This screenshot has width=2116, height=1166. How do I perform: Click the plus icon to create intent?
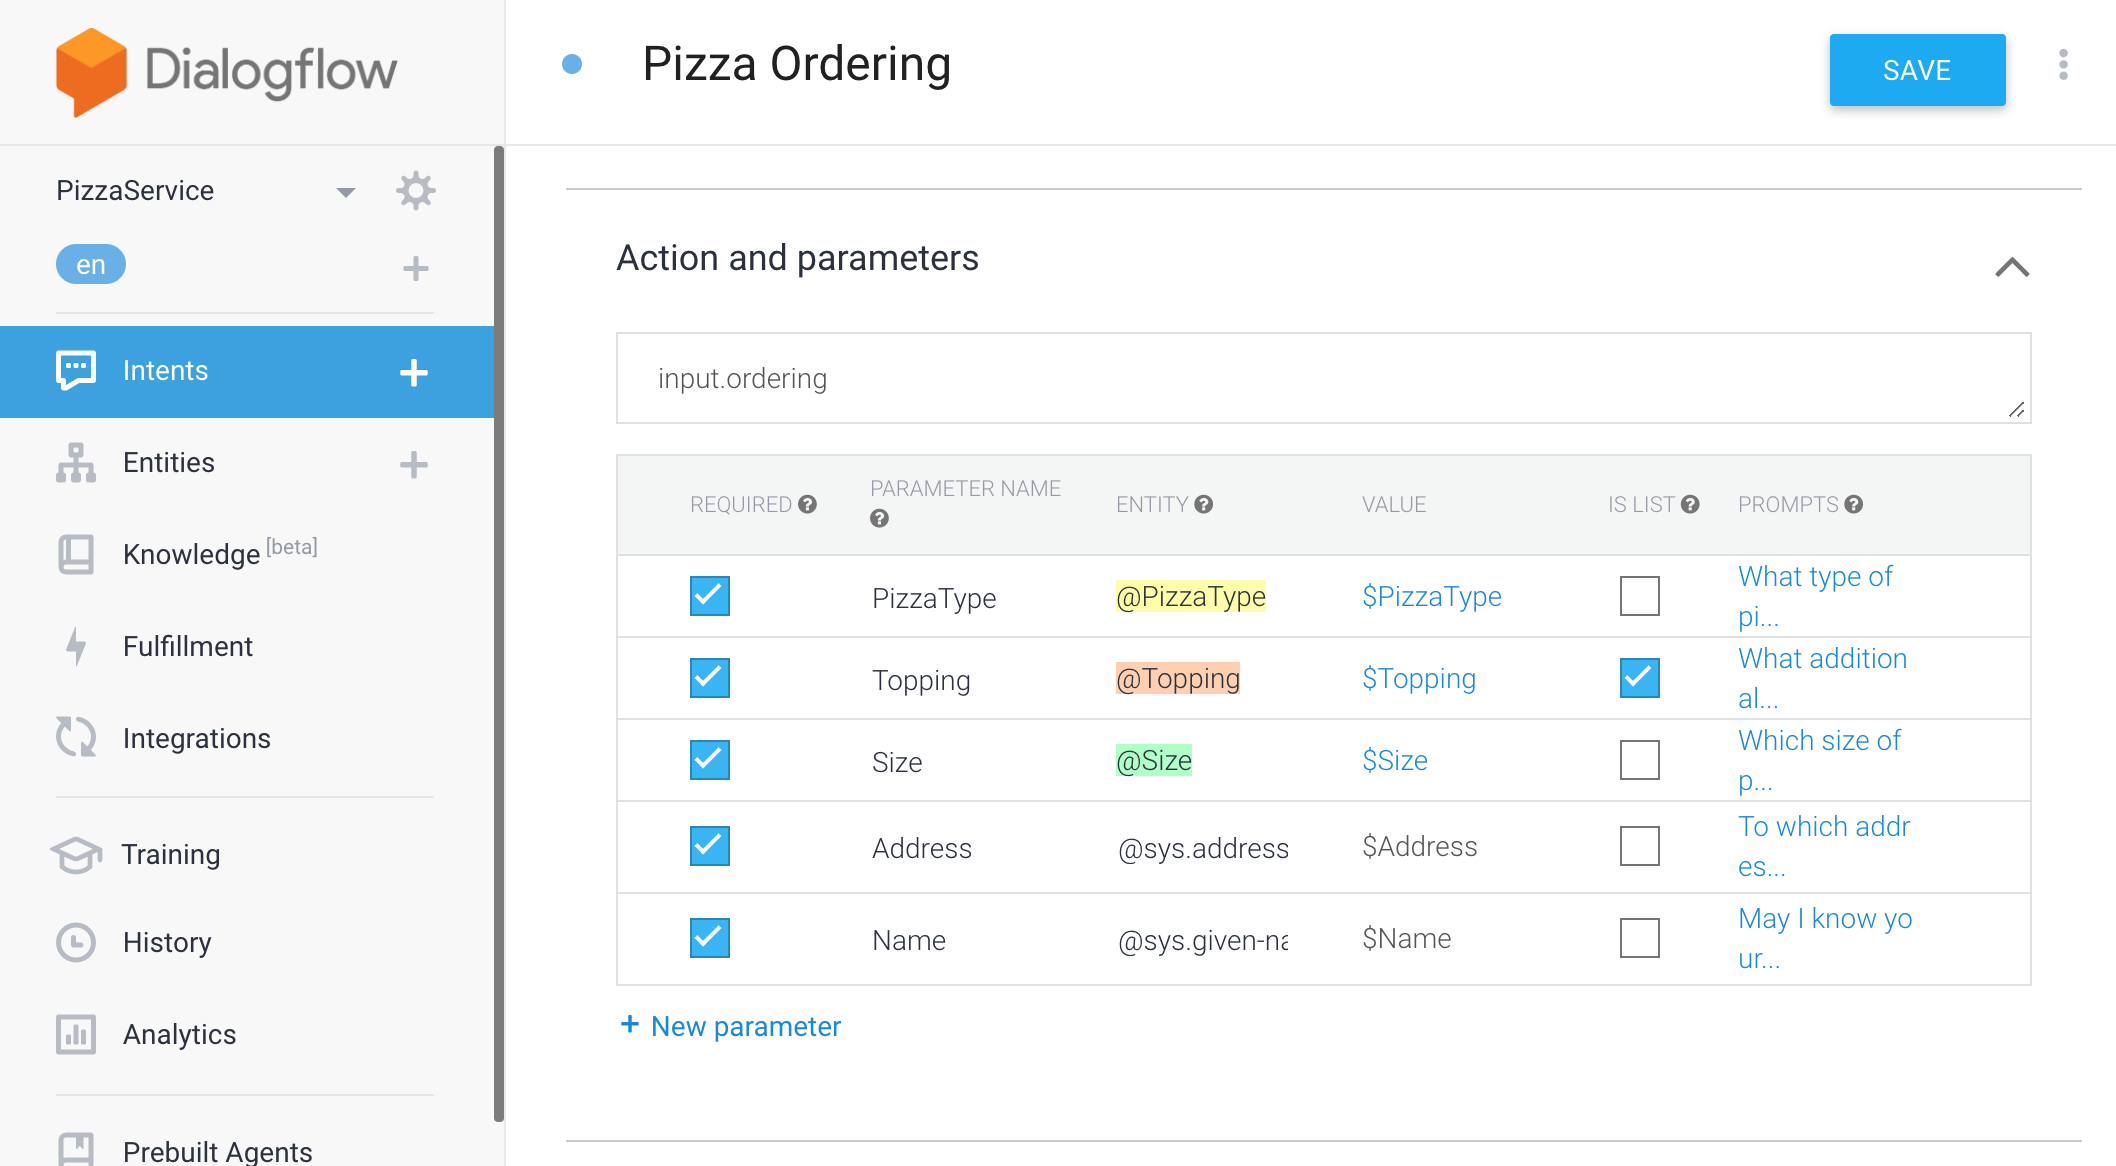414,373
